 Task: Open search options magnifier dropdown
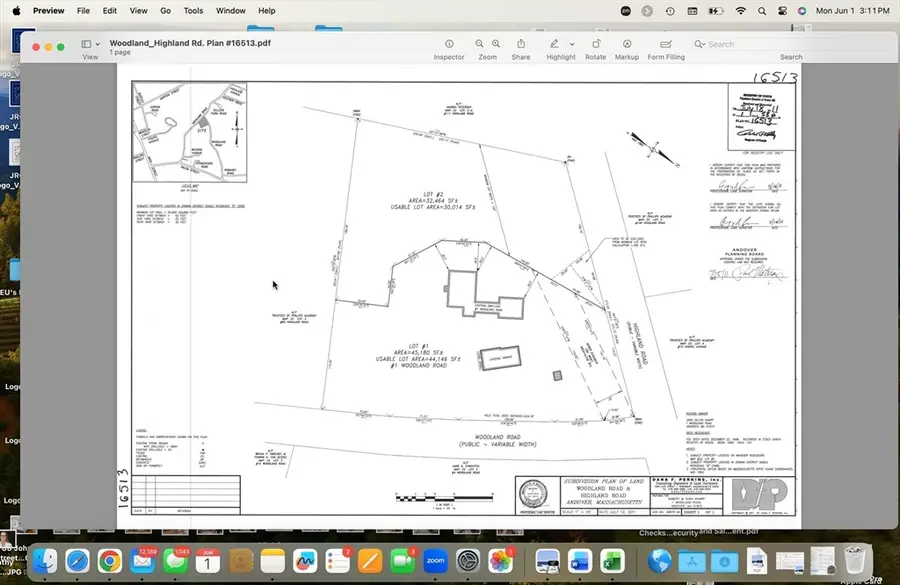699,44
